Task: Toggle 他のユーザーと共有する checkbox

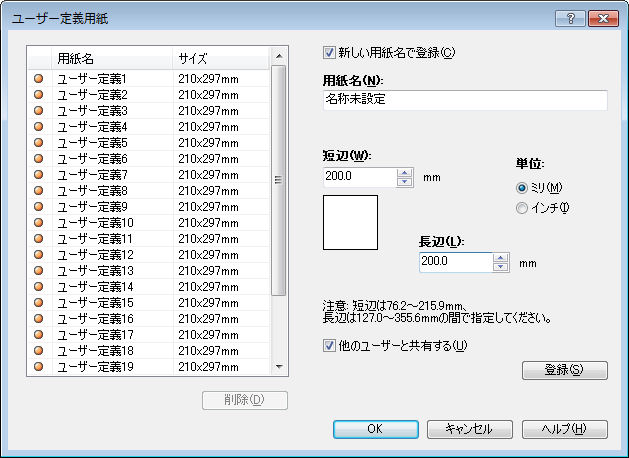Action: (x=330, y=346)
